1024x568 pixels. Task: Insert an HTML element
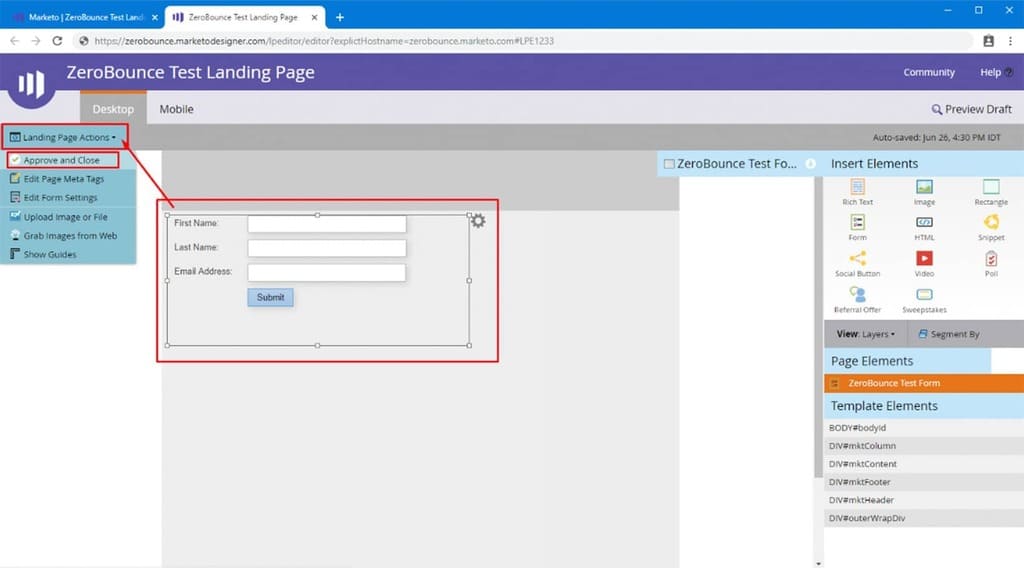[x=924, y=227]
